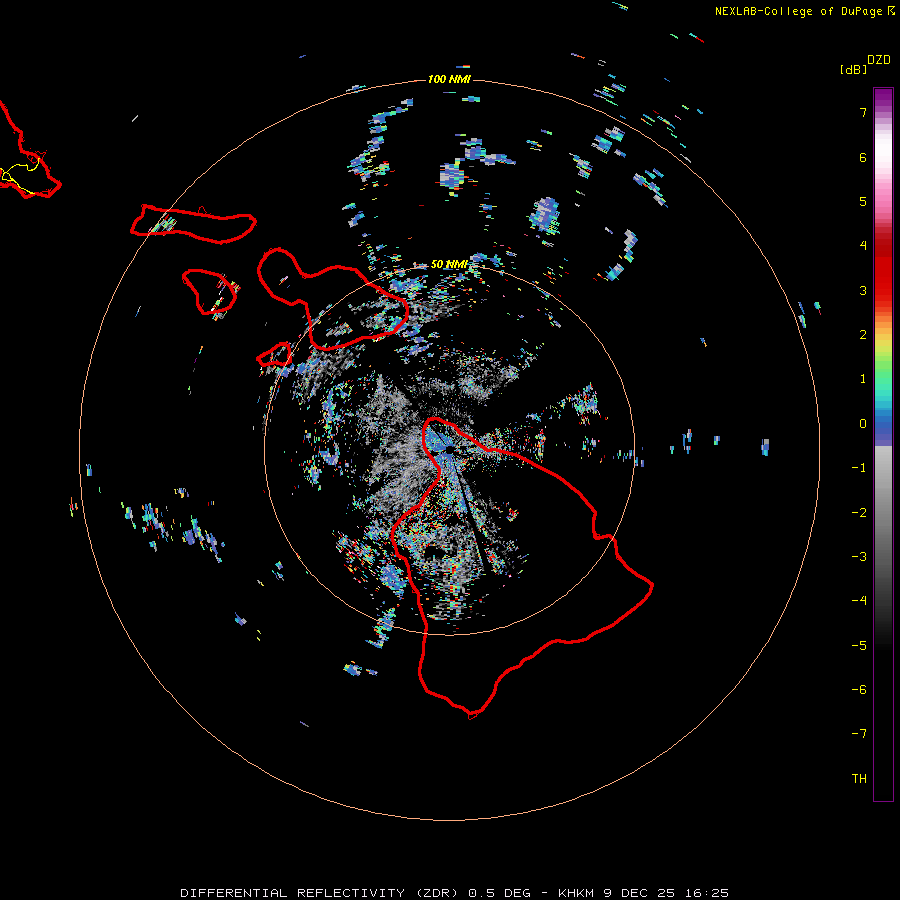Click the 0.5 DEG elevation text
Viewport: 900px width, 900px height.
(x=499, y=893)
